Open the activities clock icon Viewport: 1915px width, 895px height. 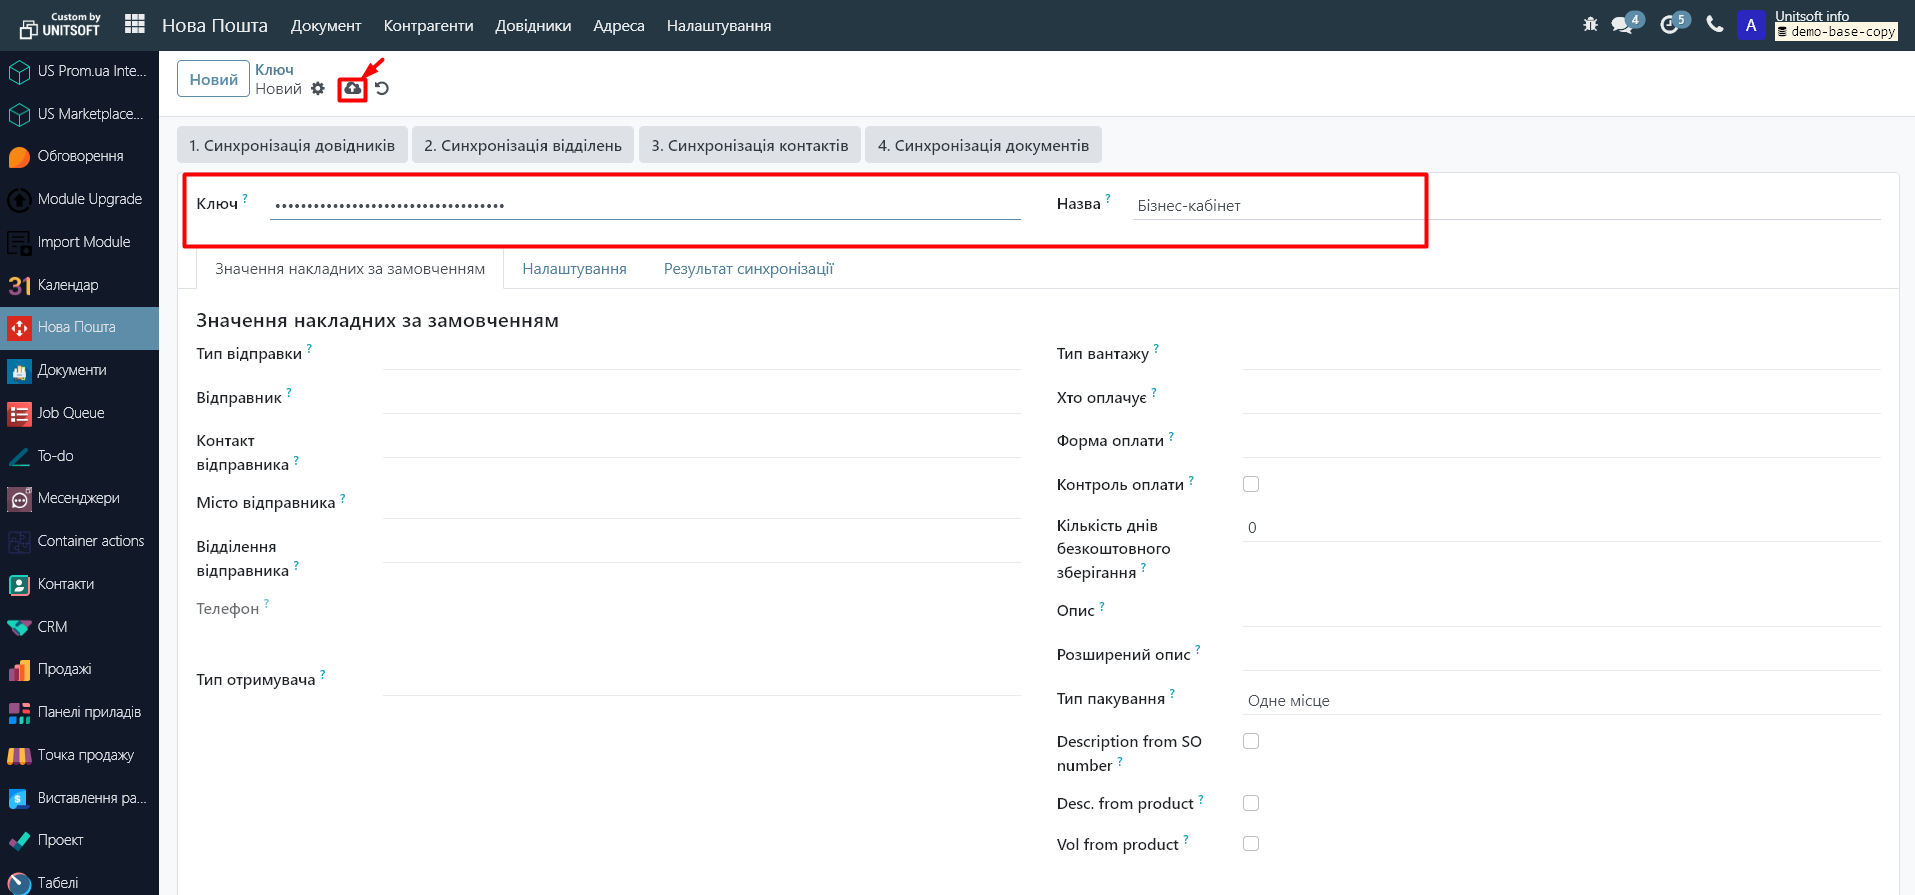(1669, 25)
